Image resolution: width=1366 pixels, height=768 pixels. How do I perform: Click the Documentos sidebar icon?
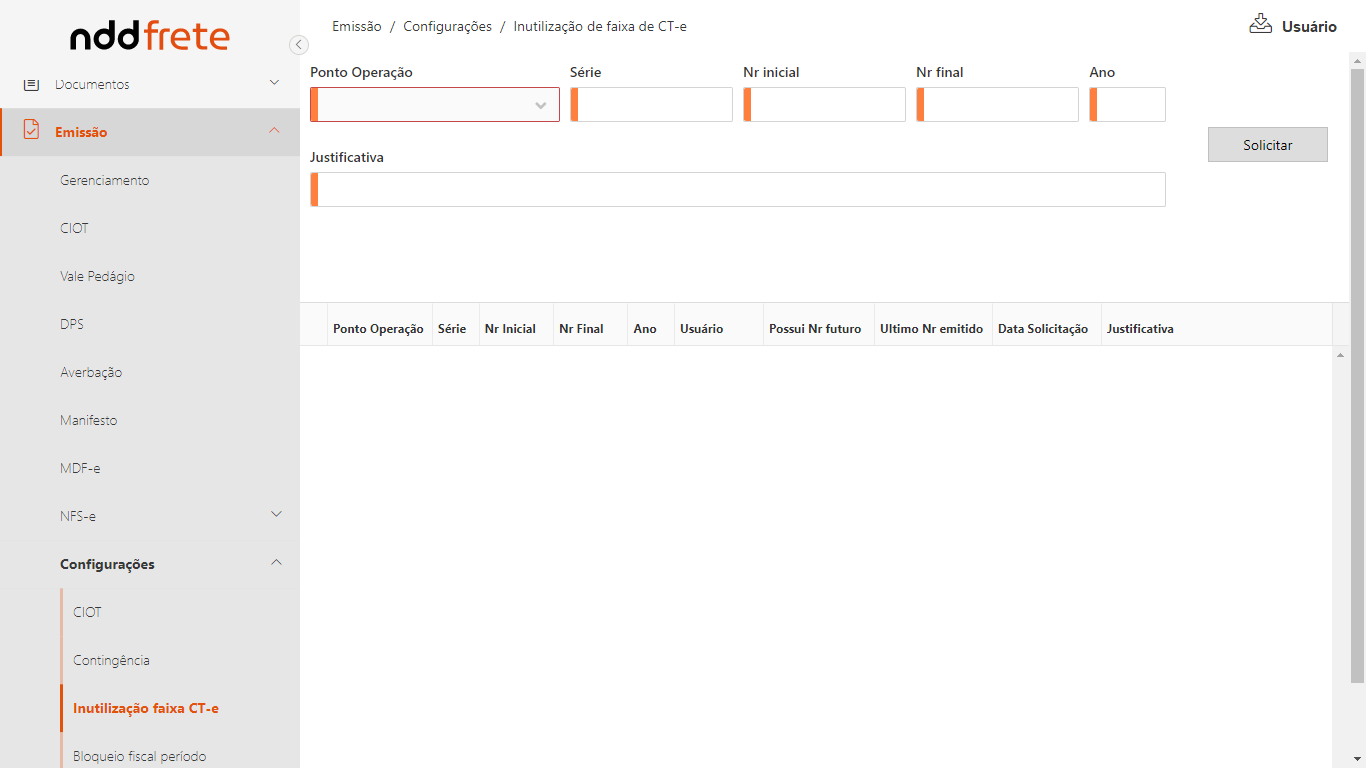pyautogui.click(x=31, y=84)
